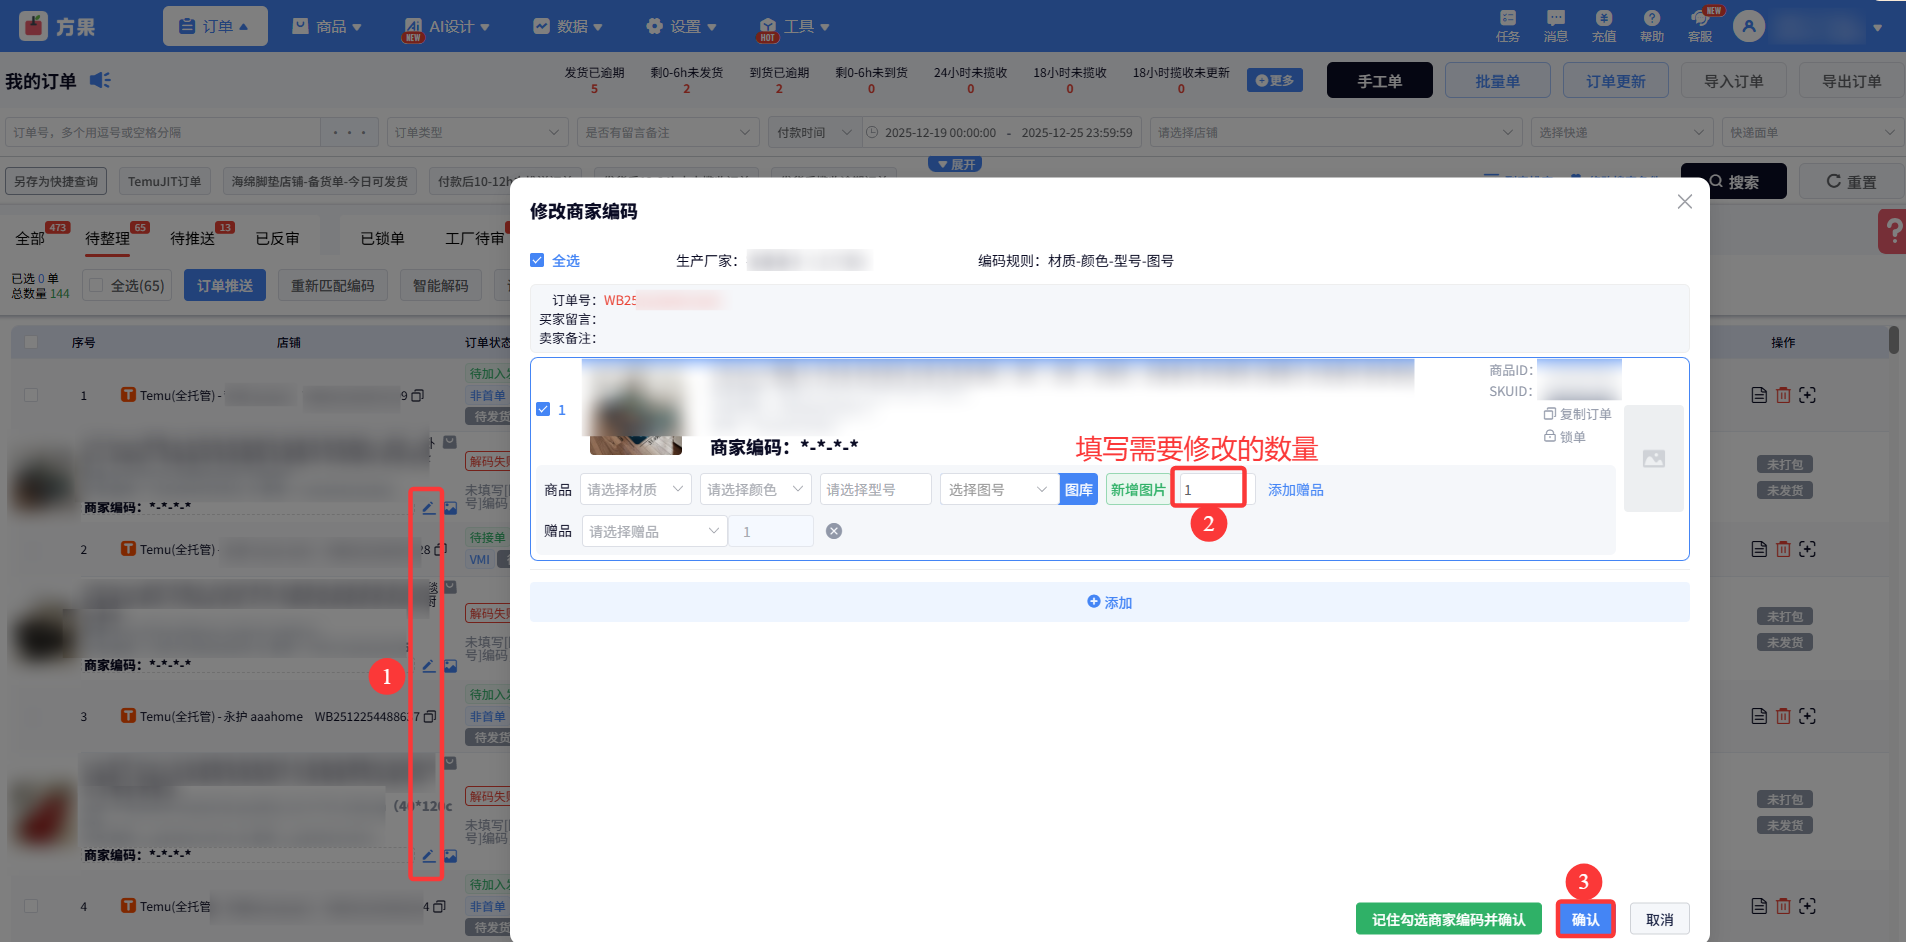This screenshot has height=942, width=1906.
Task: Click the 添加赠品 link
Action: point(1296,489)
